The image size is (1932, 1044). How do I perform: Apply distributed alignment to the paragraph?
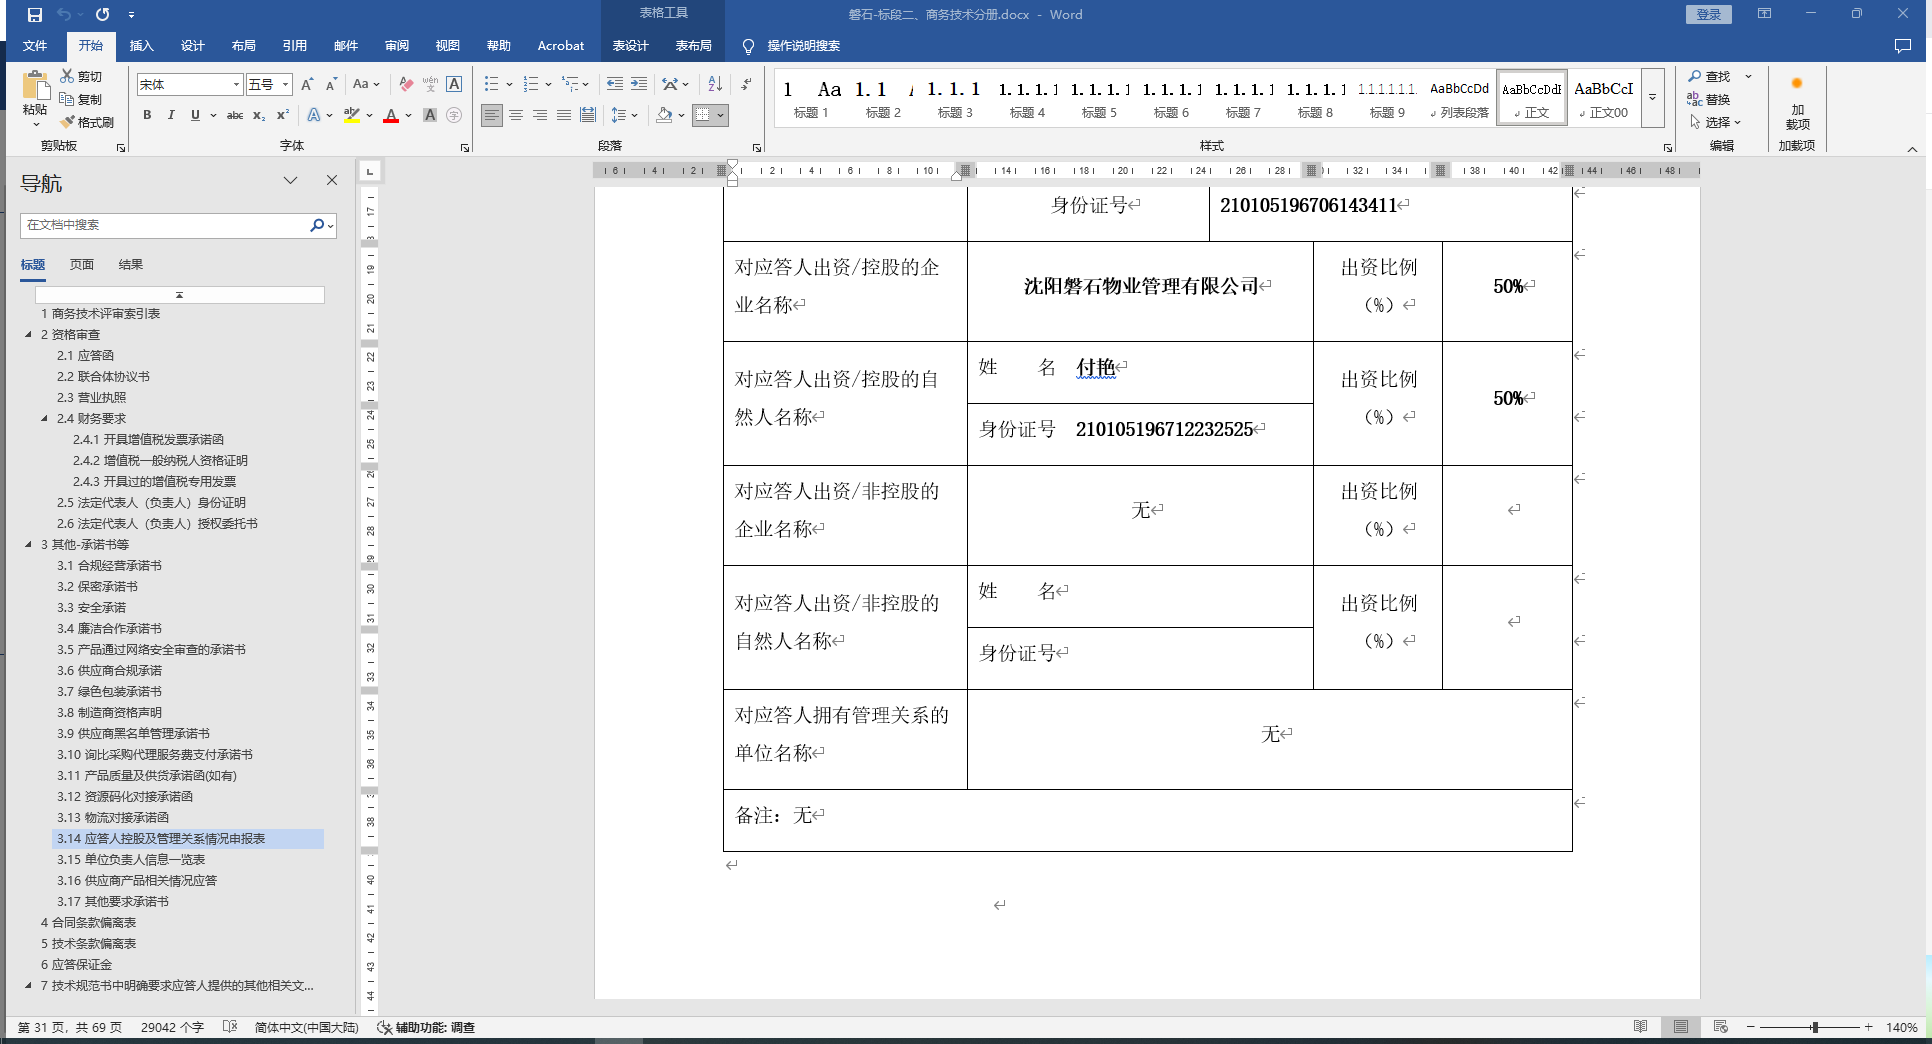pos(588,115)
